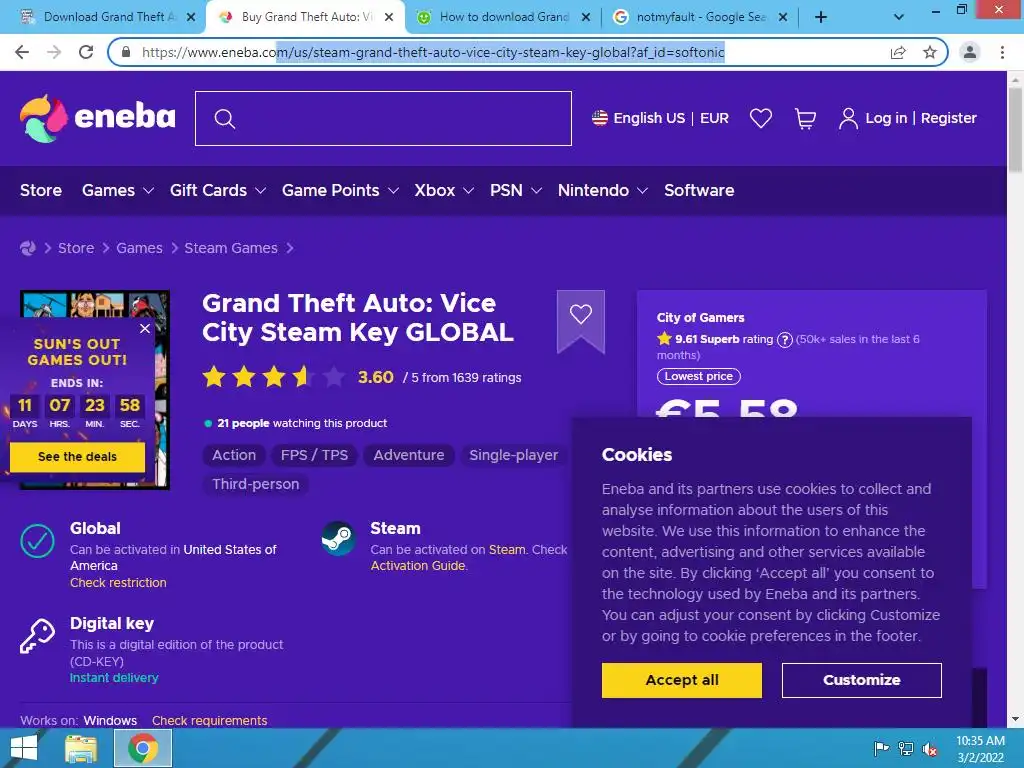
Task: Expand the PSN menu
Action: [516, 190]
